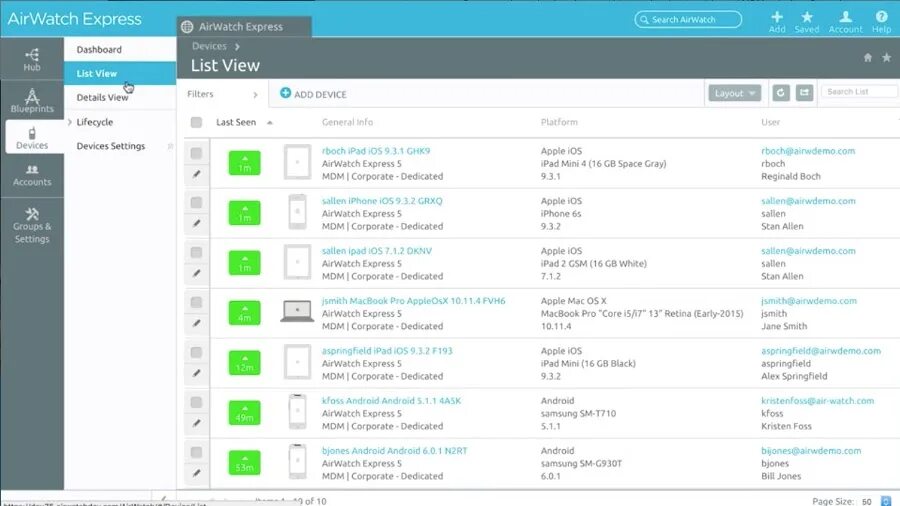
Task: Edit sallen ipad device with pencil icon
Action: point(196,273)
